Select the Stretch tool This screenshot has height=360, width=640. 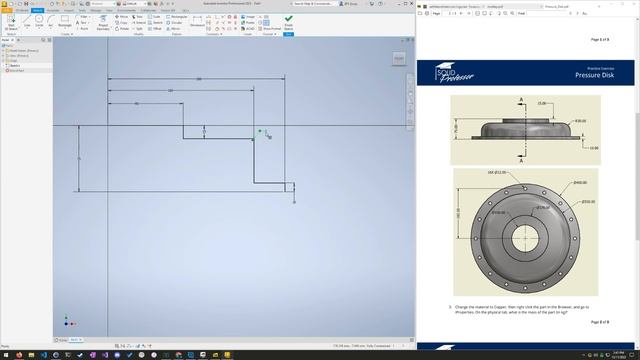coord(155,23)
